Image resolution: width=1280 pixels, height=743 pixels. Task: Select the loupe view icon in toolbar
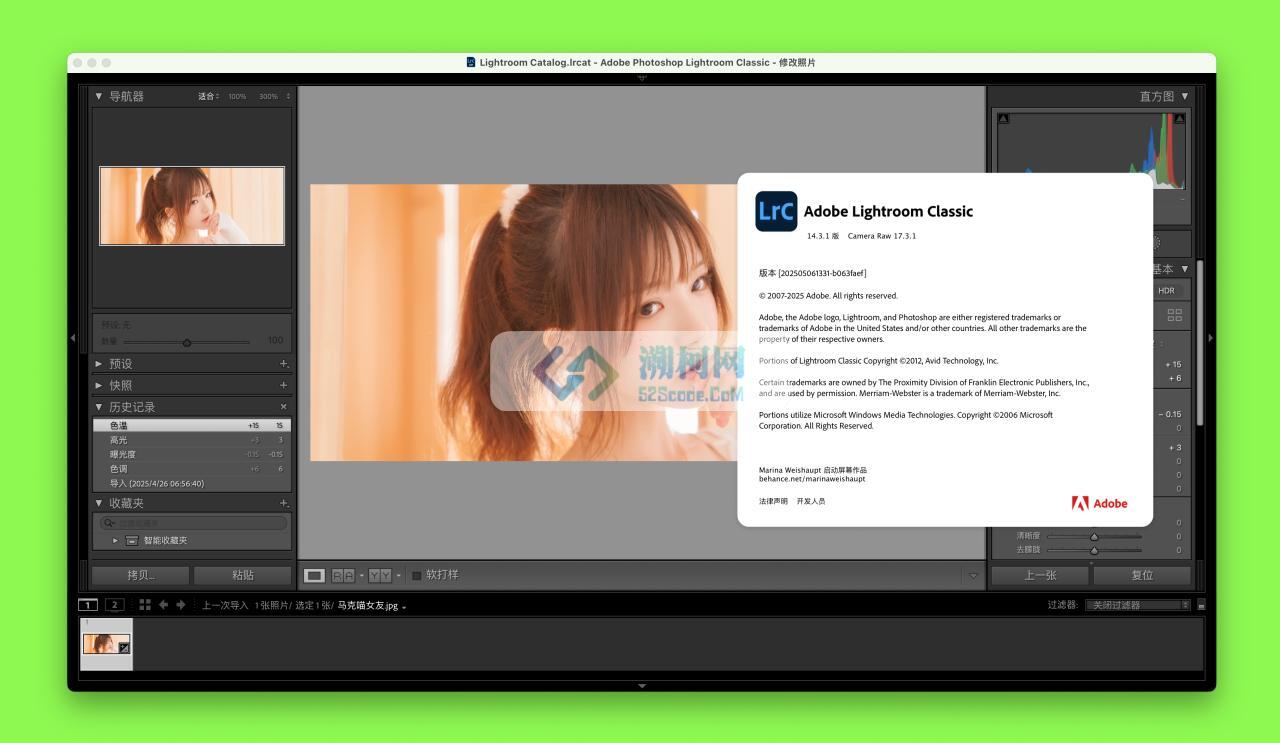pos(314,575)
